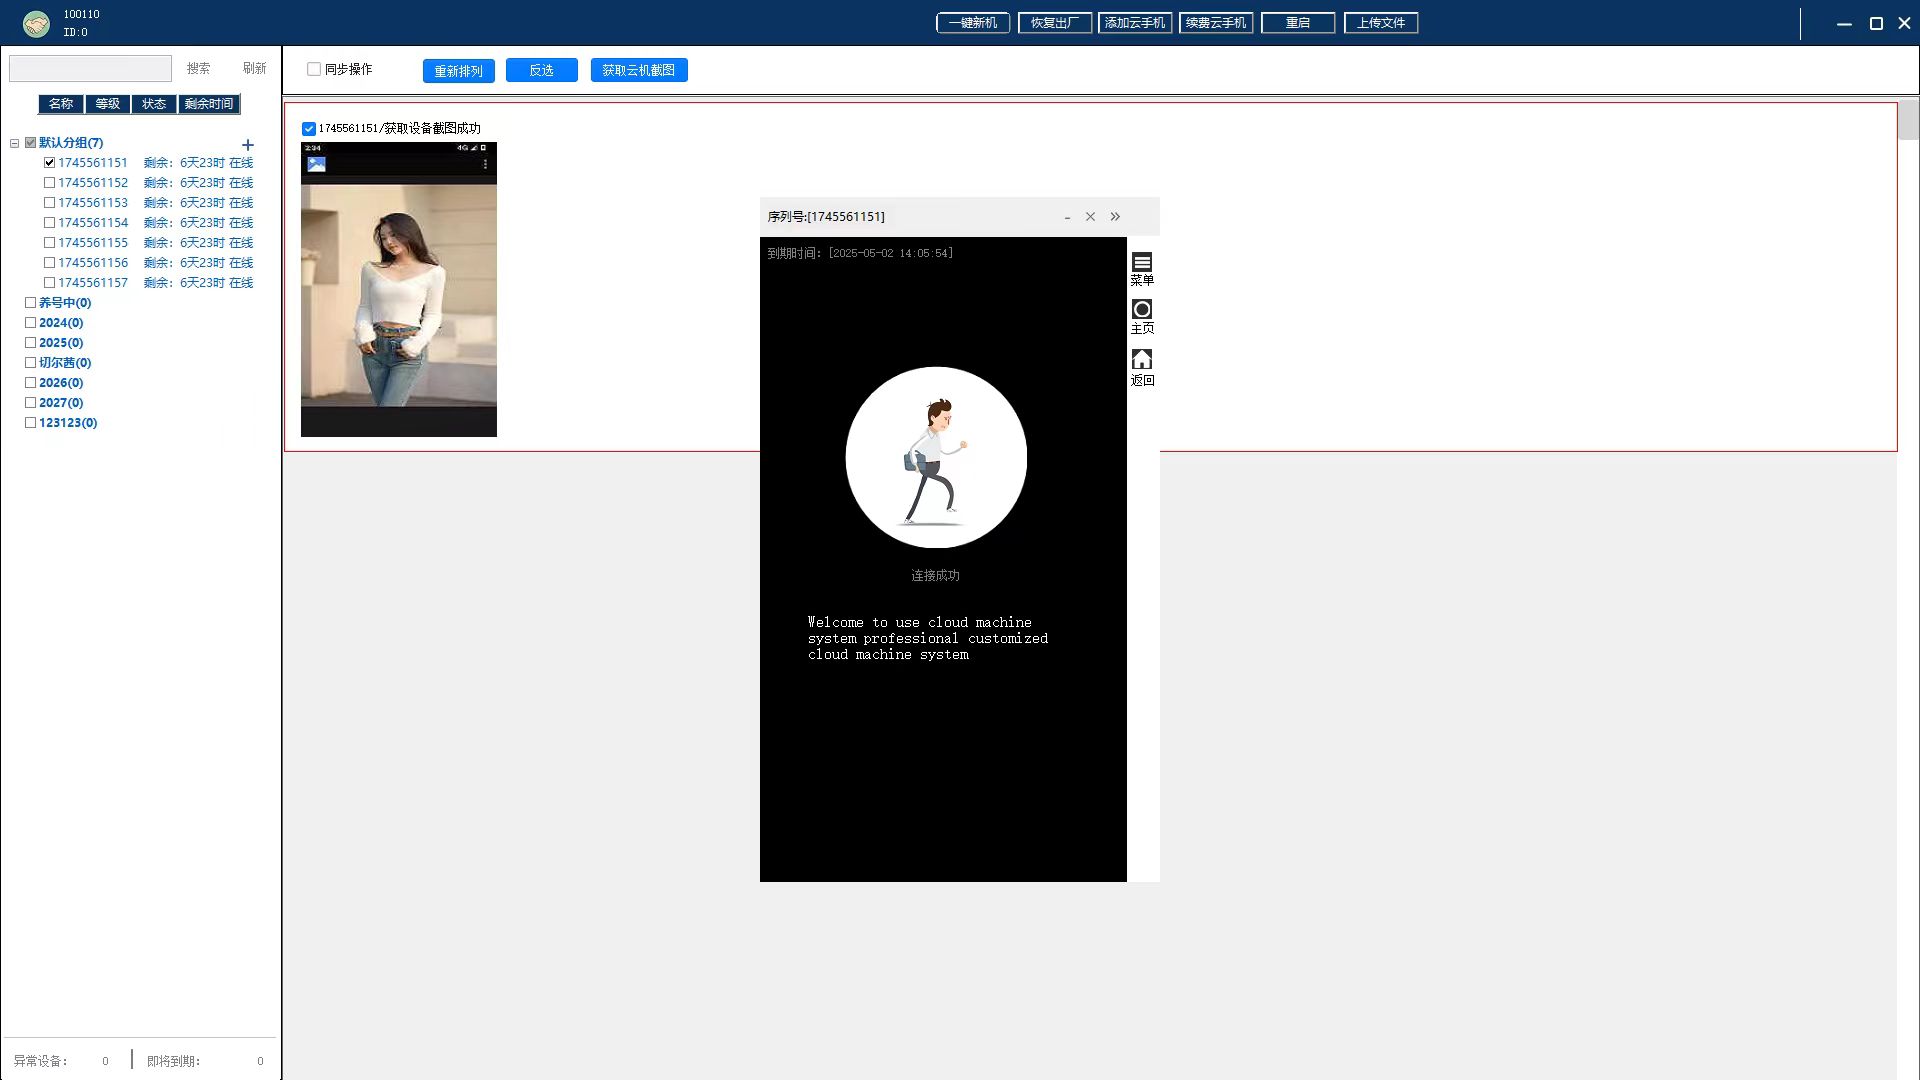
Task: Click the 获取云机截图 button
Action: point(638,70)
